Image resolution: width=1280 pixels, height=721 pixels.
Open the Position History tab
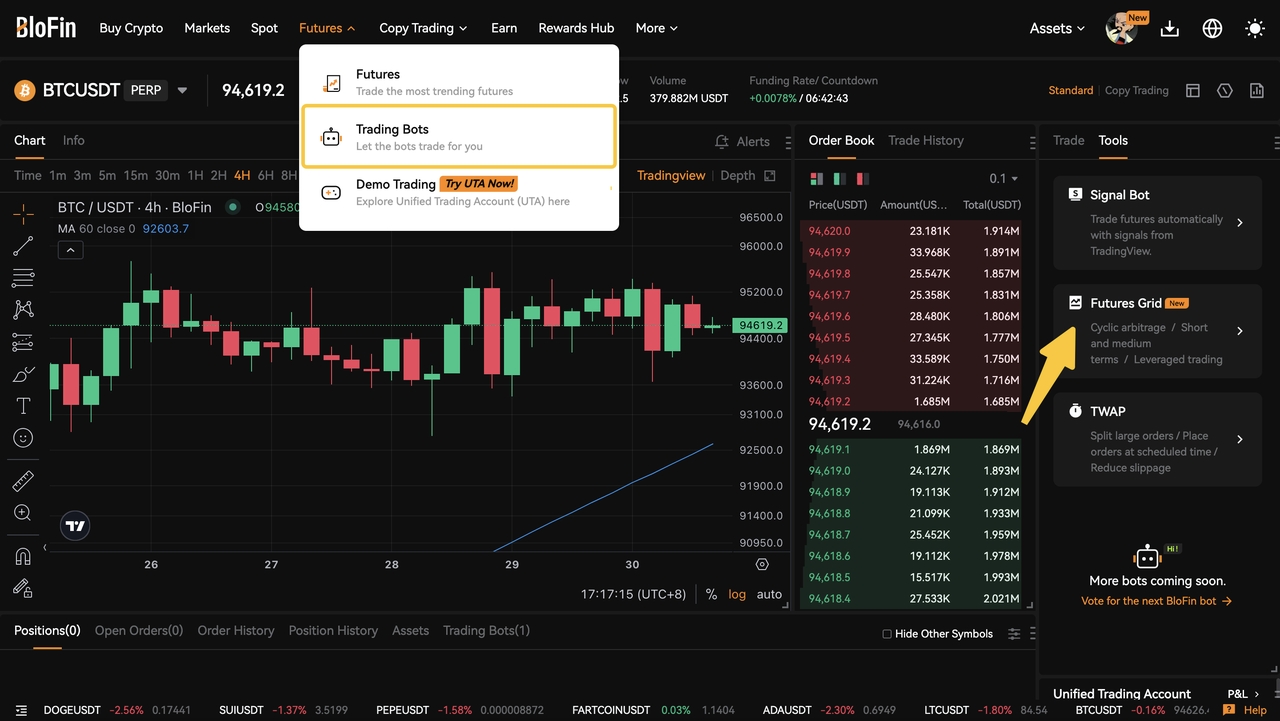[x=333, y=631]
